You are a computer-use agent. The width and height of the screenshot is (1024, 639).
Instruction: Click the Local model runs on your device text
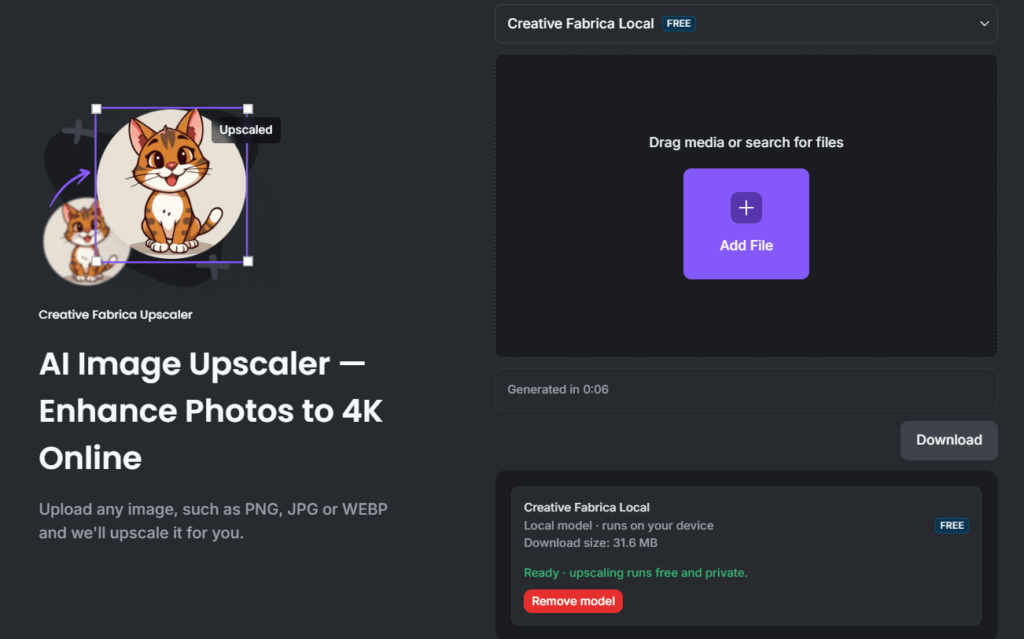click(618, 525)
